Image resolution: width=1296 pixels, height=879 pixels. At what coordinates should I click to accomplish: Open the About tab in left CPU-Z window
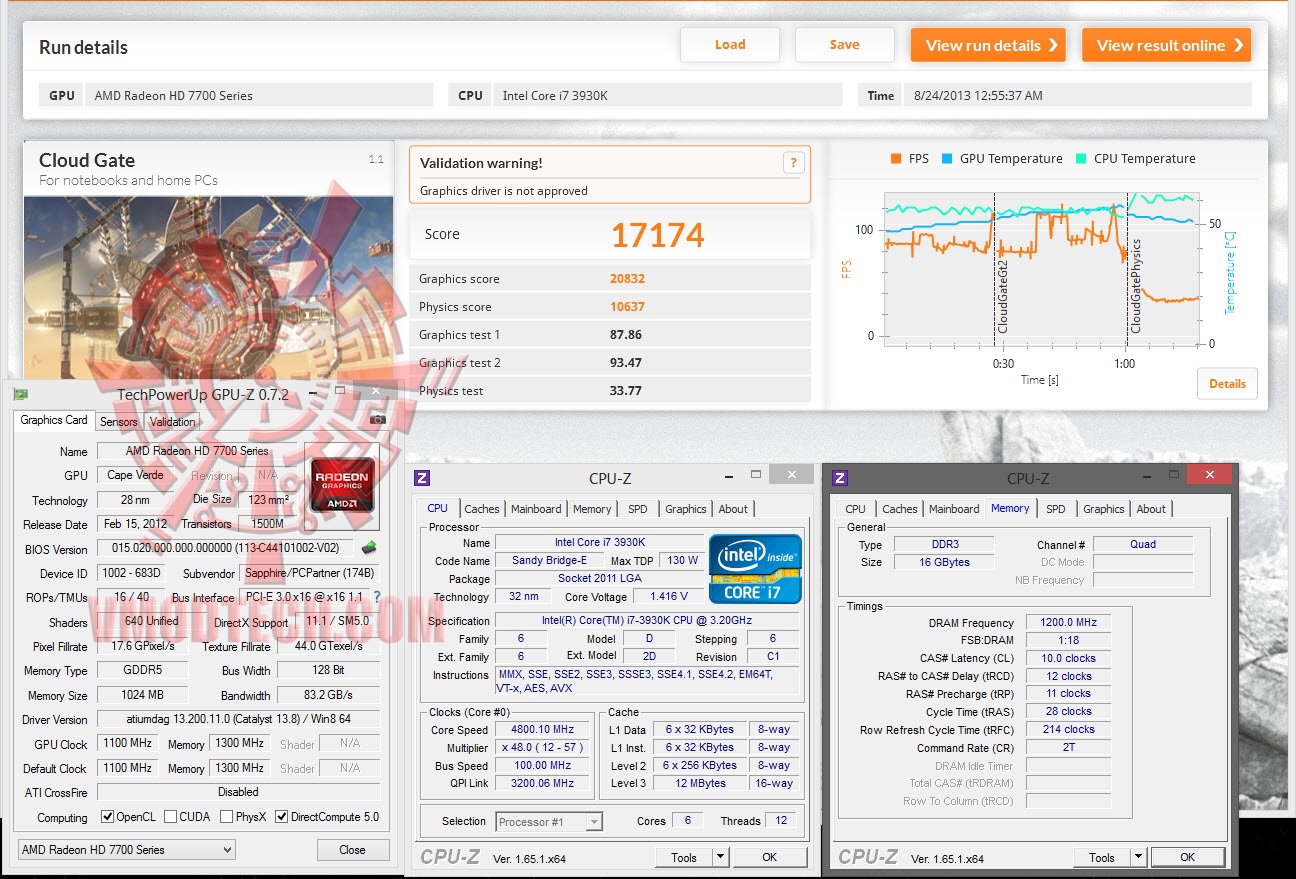(733, 509)
